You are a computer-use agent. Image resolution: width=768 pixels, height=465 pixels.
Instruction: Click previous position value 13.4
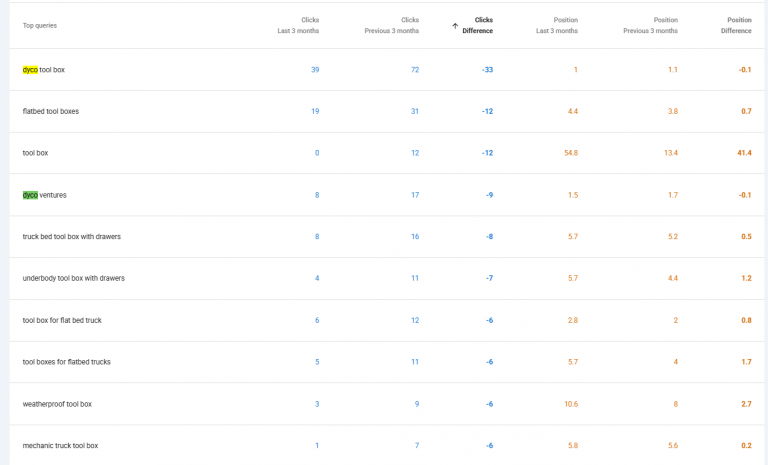[671, 153]
